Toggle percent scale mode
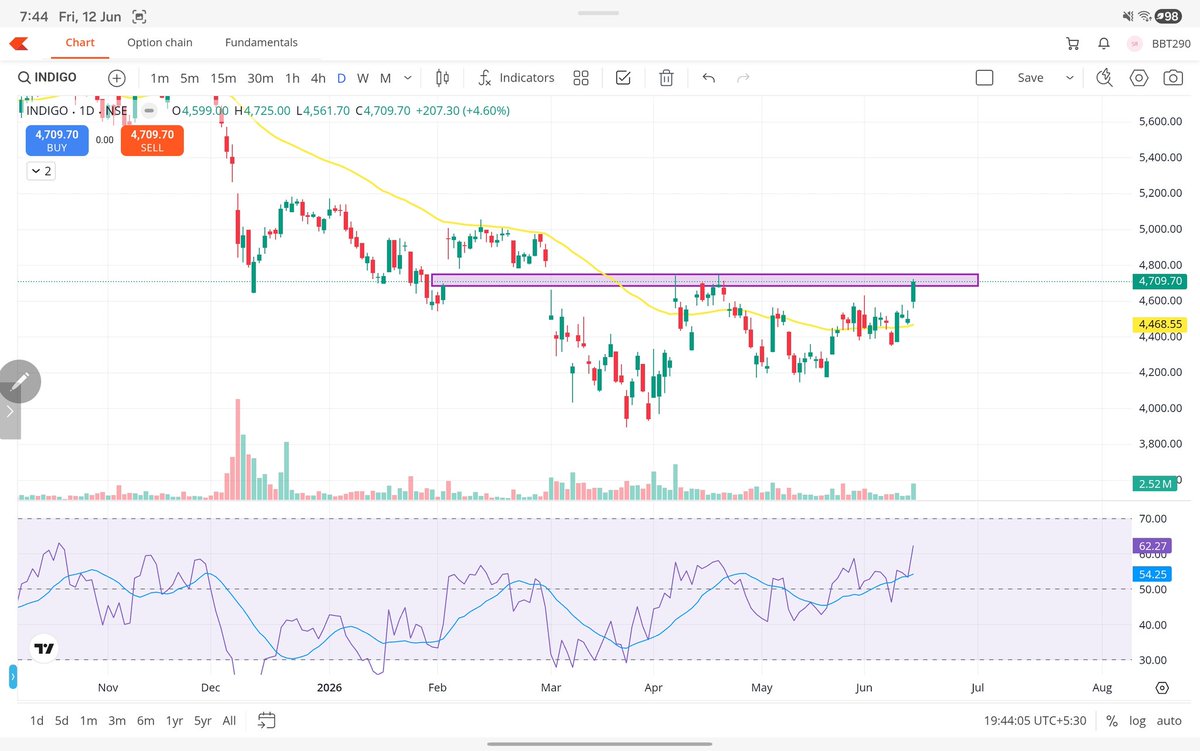 (x=1112, y=721)
